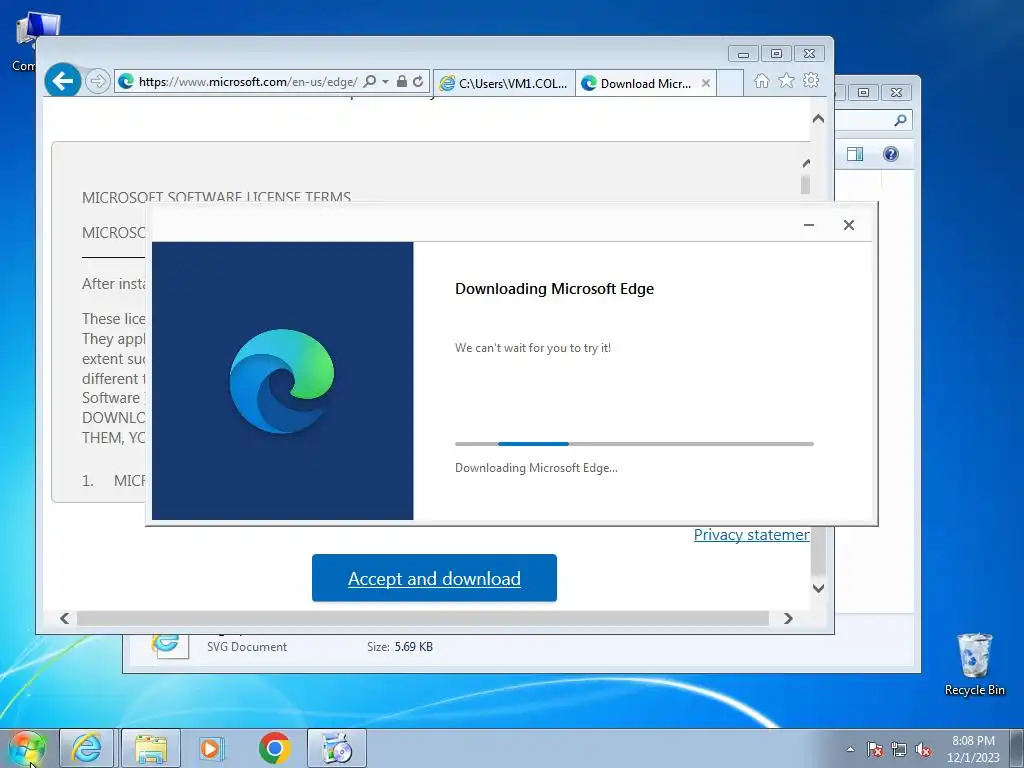Minimize the Internet Explorer window
This screenshot has height=768, width=1024.
click(743, 54)
